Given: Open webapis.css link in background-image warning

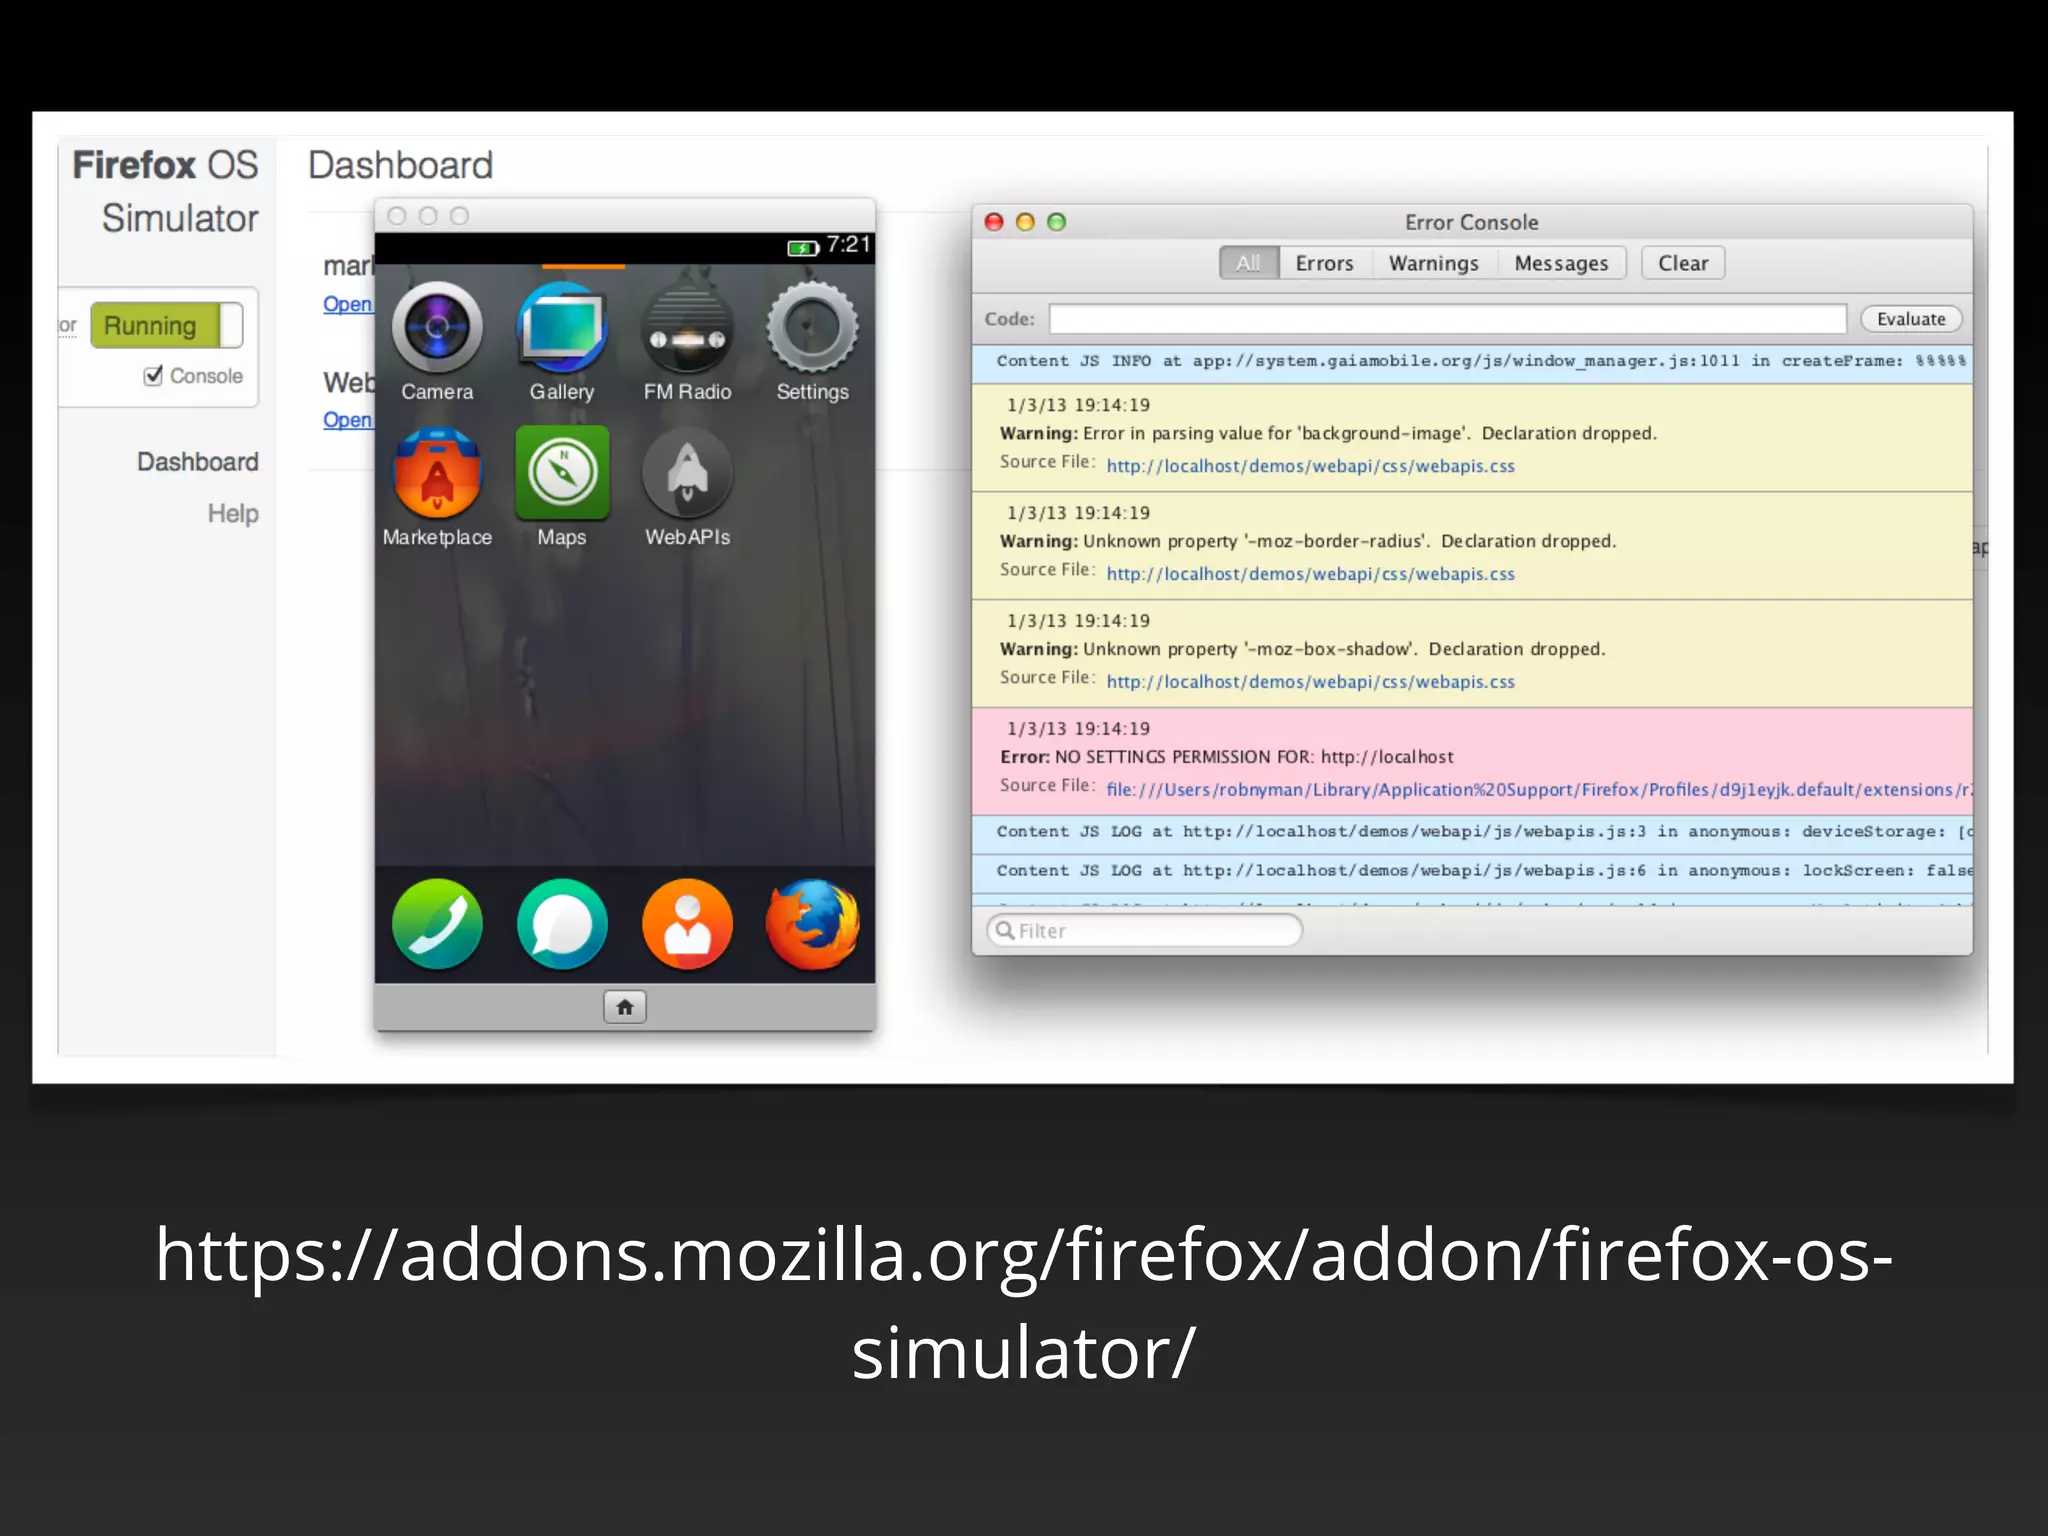Looking at the screenshot, I should (1310, 466).
